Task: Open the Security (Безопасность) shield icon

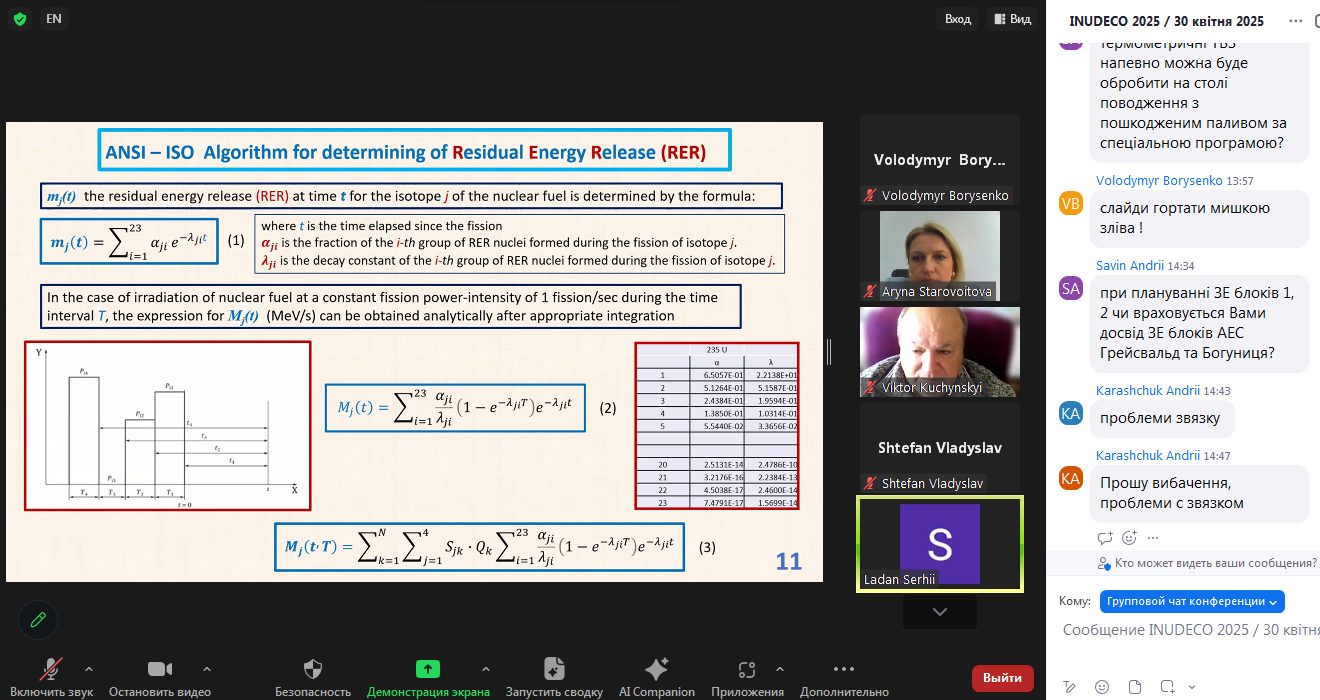Action: point(313,669)
